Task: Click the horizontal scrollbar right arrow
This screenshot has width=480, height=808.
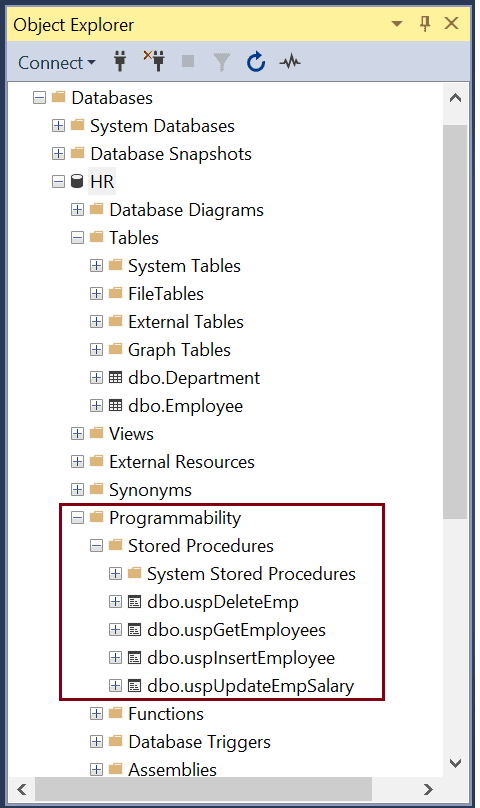Action: pos(428,789)
